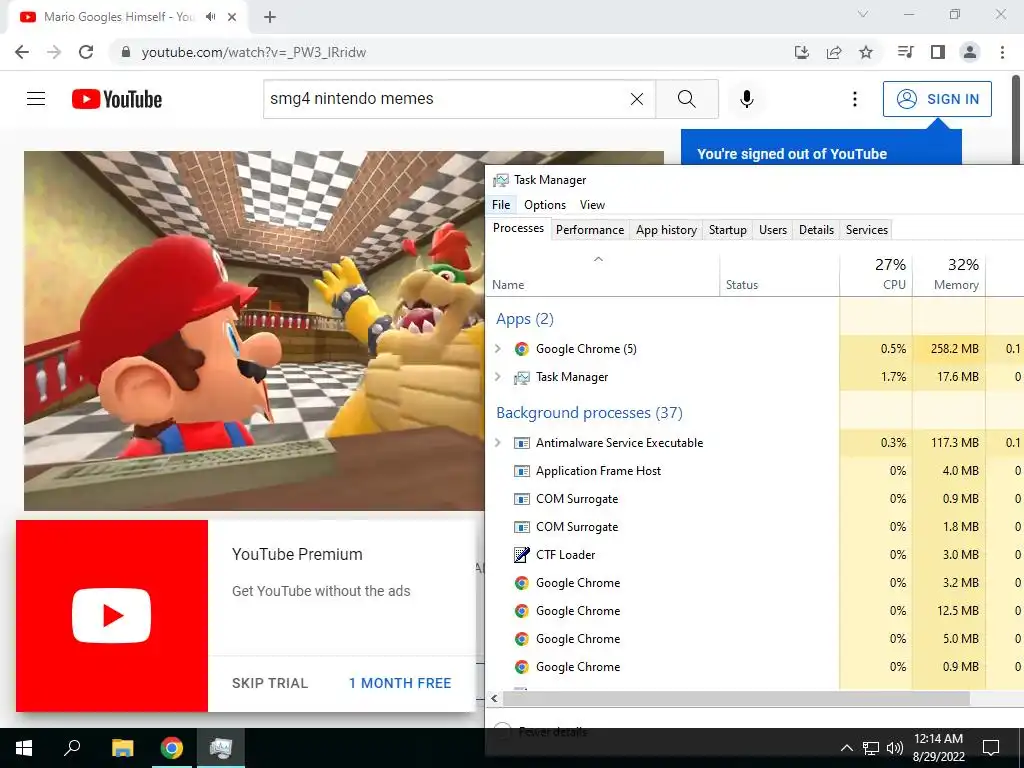This screenshot has width=1024, height=768.
Task: Clear the YouTube search query
Action: click(x=637, y=99)
